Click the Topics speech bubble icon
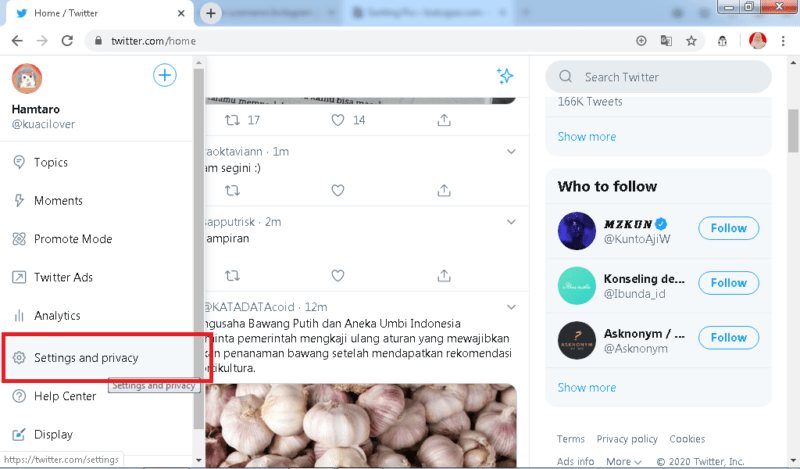 [19, 162]
